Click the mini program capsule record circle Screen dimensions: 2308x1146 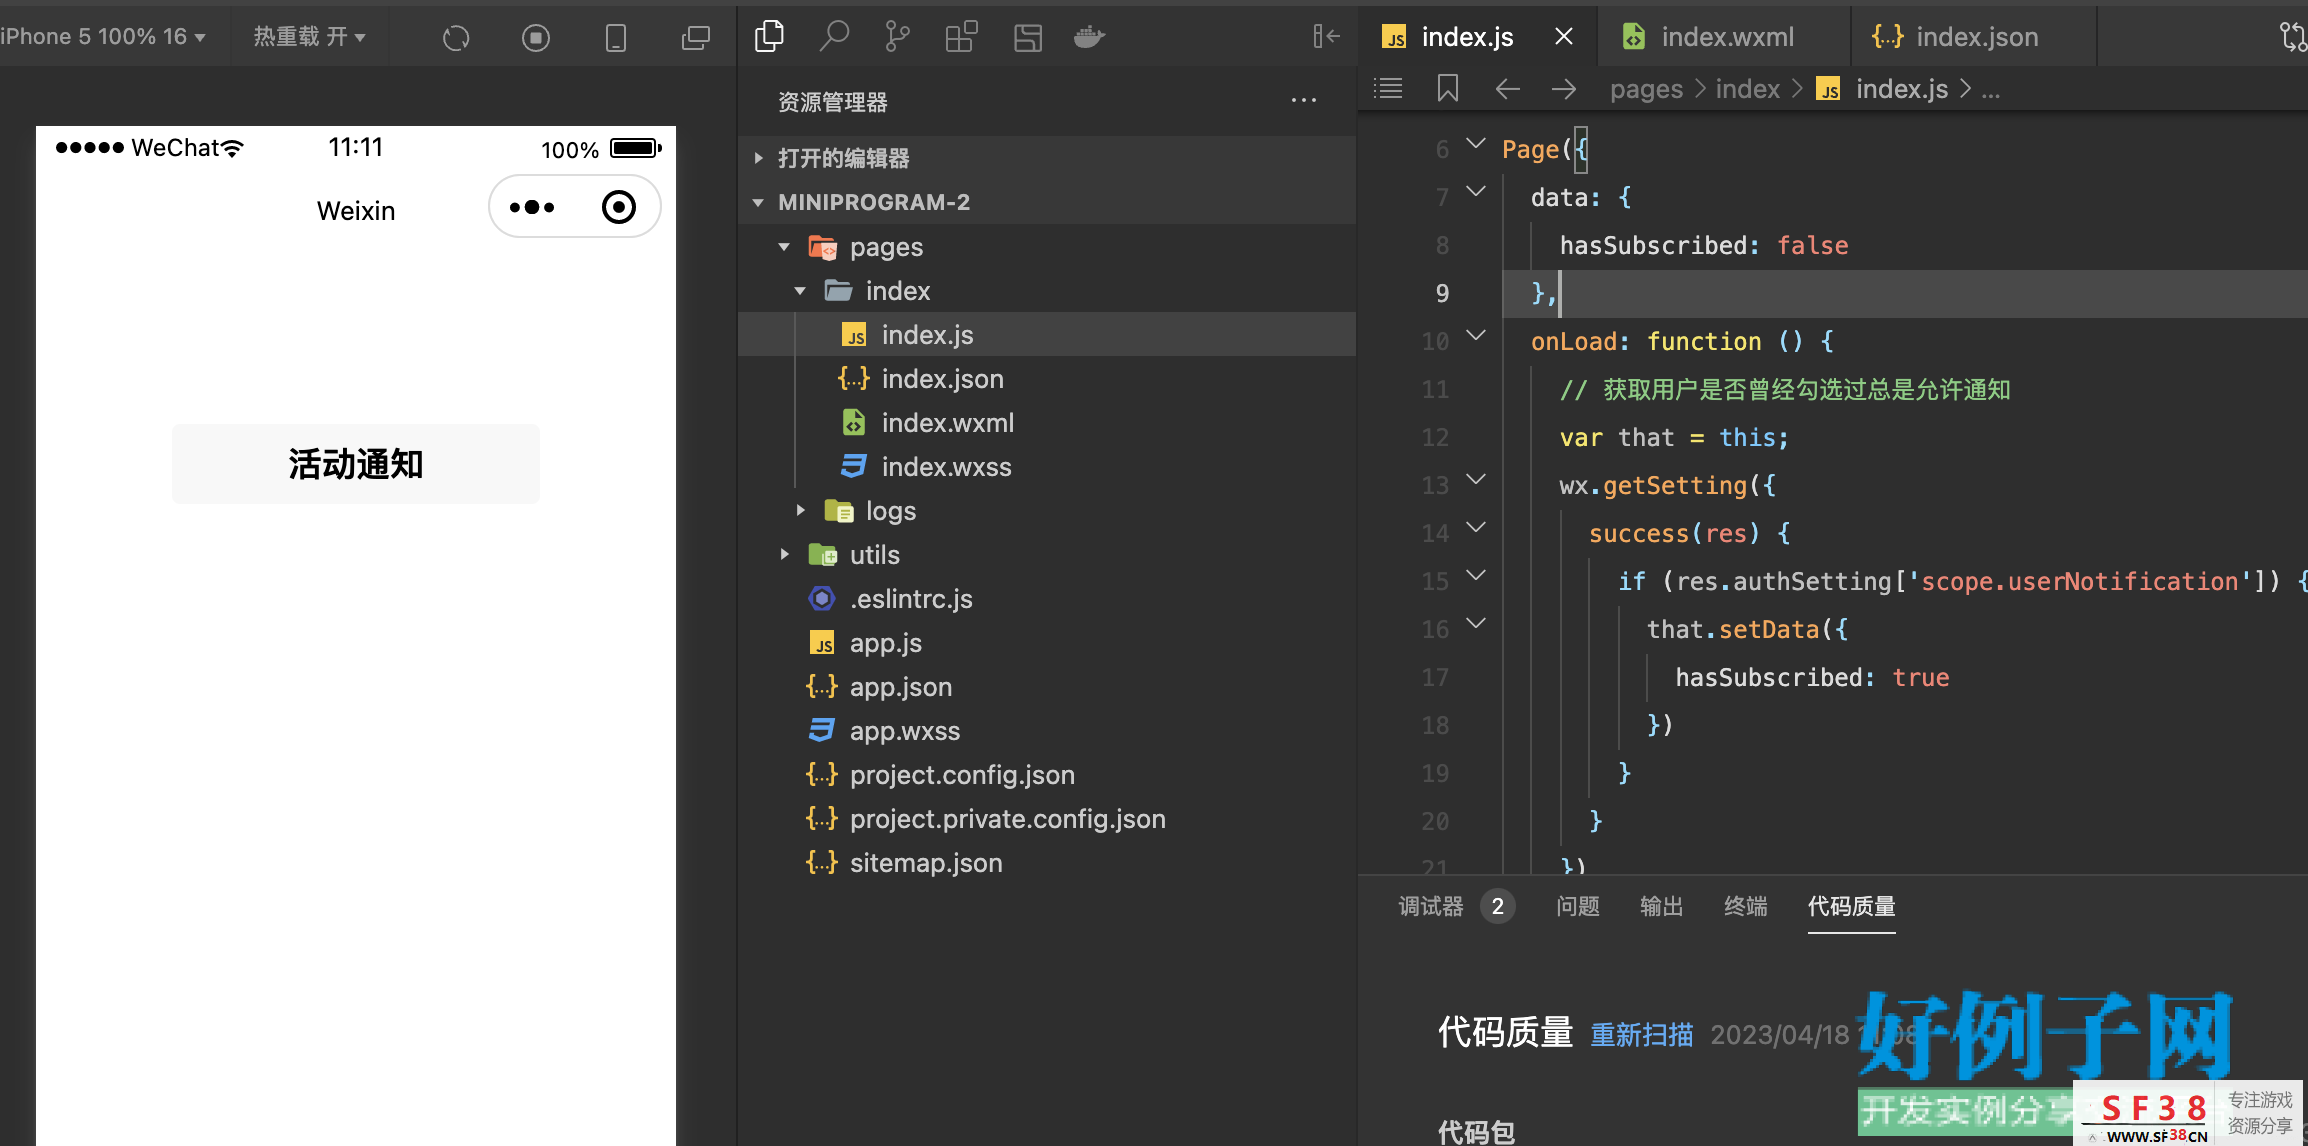(x=619, y=207)
